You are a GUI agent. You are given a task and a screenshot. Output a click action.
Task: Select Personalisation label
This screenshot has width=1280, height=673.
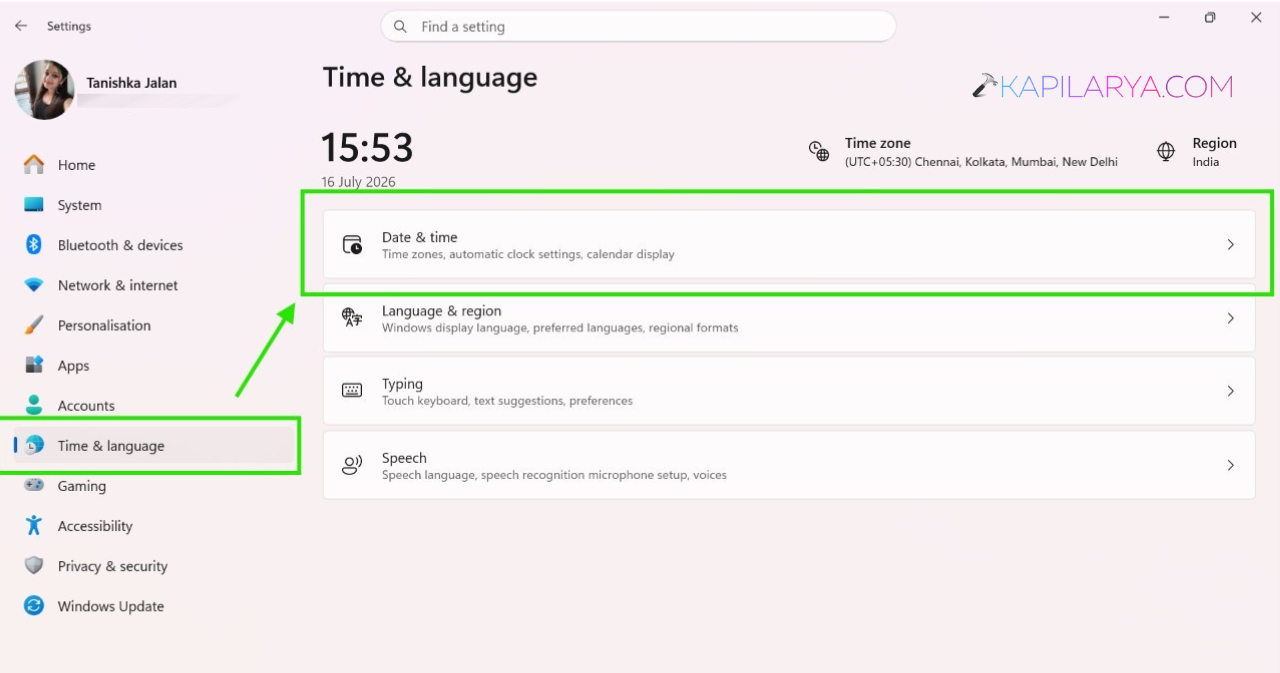104,325
